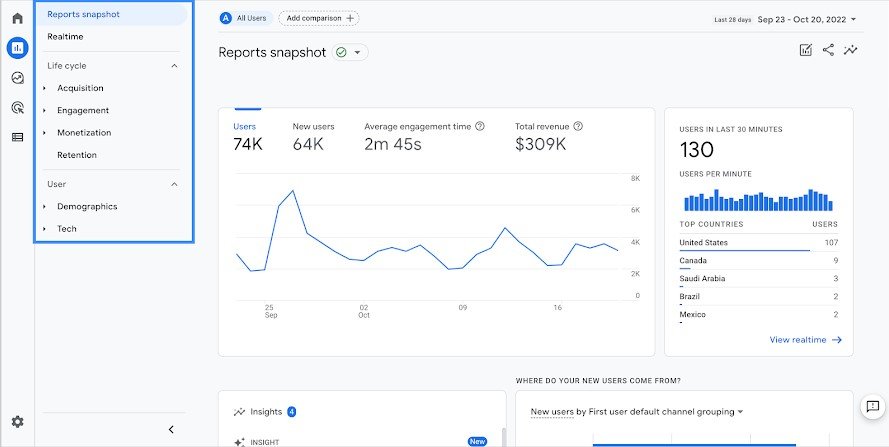
Task: Select Realtime in the reports menu
Action: tap(65, 36)
